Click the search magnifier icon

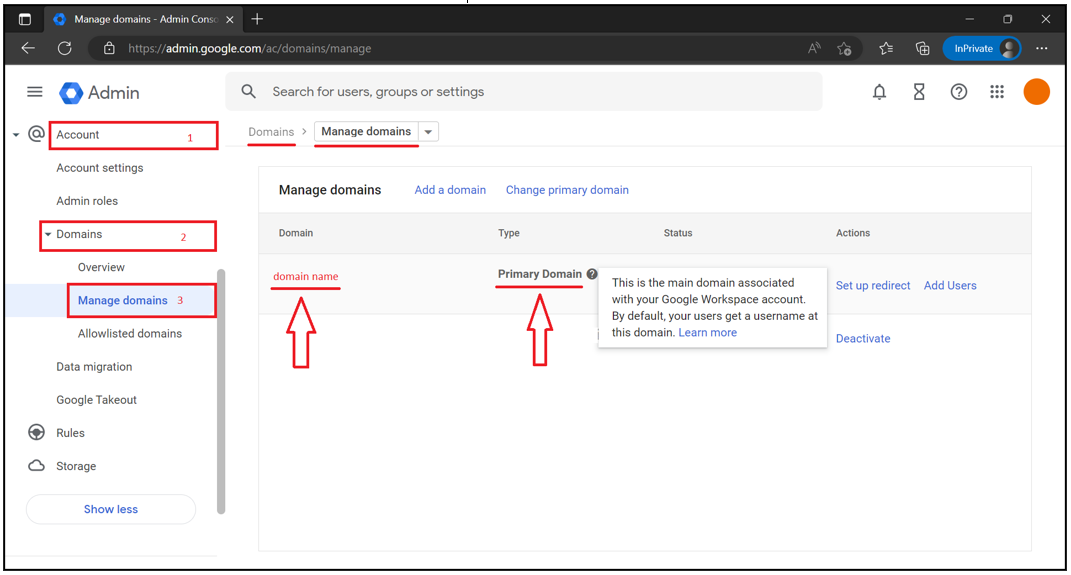249,92
